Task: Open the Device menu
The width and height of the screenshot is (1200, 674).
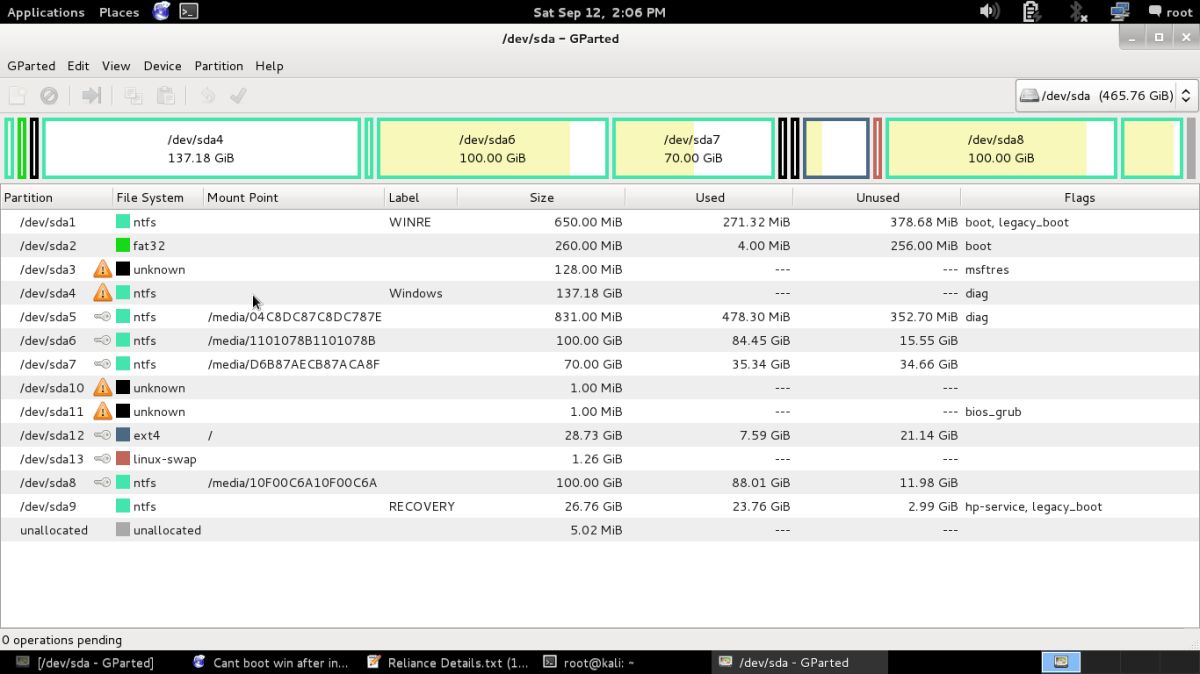Action: tap(162, 66)
